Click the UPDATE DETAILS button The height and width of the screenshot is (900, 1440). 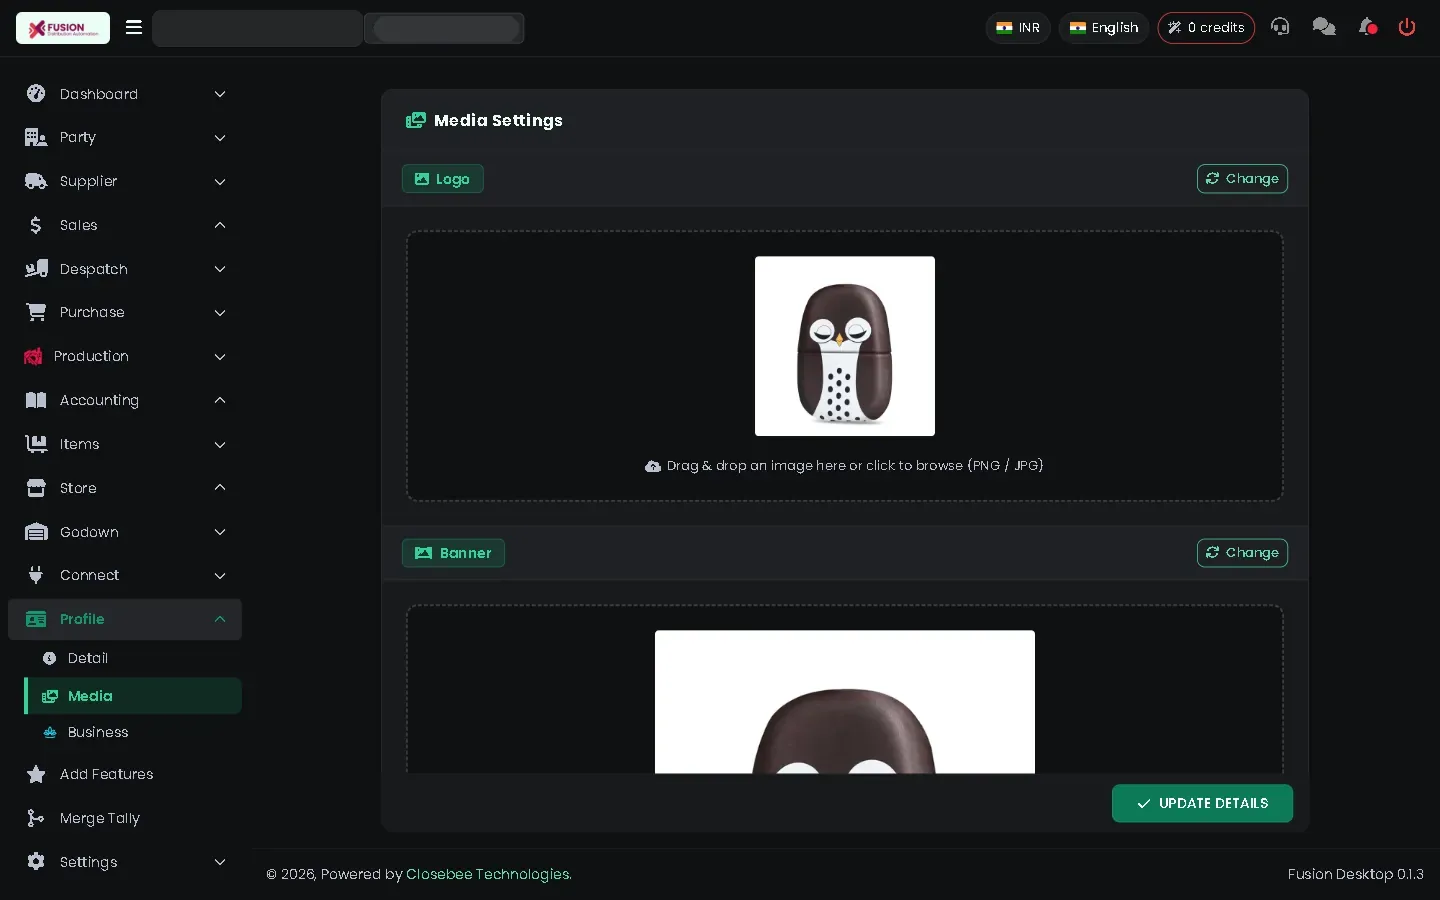(1202, 803)
